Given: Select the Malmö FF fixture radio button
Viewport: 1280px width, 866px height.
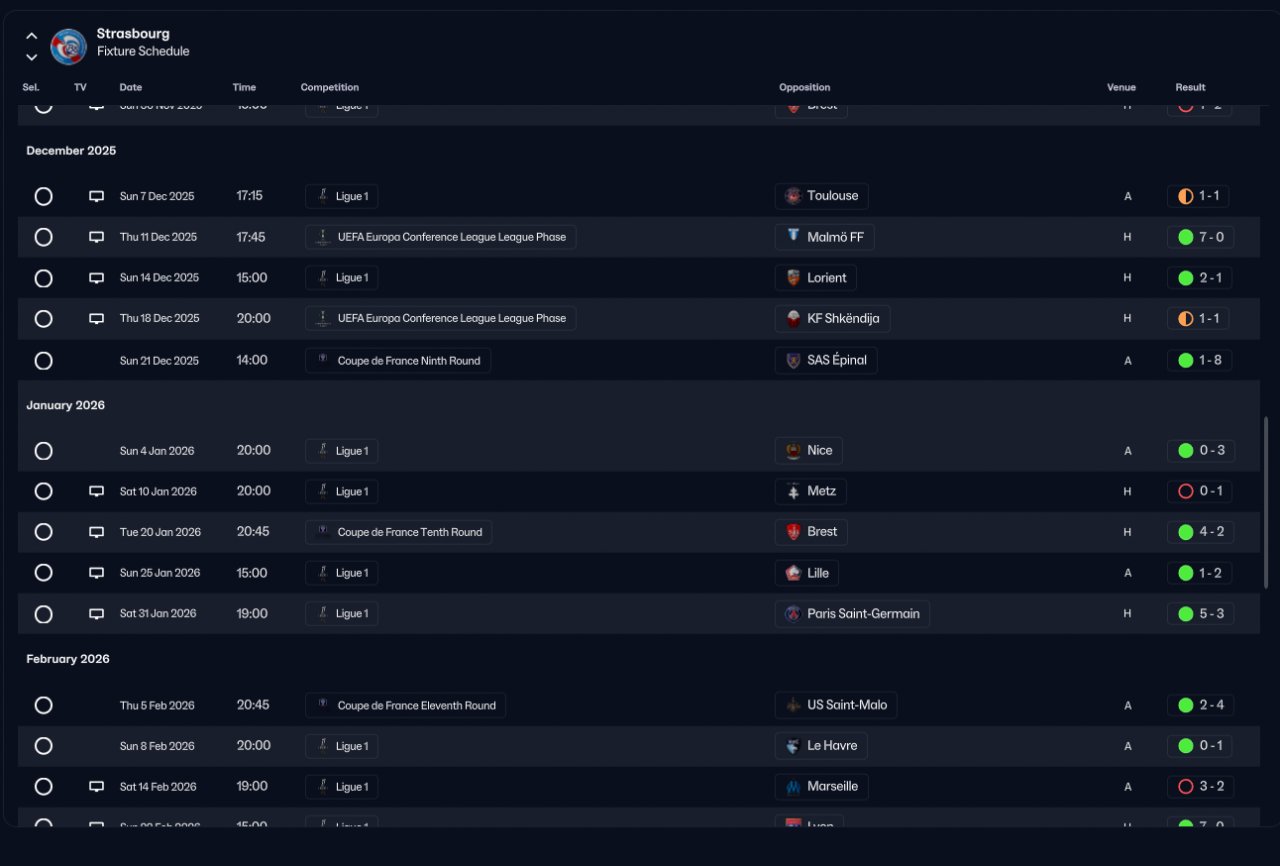Looking at the screenshot, I should pos(44,238).
